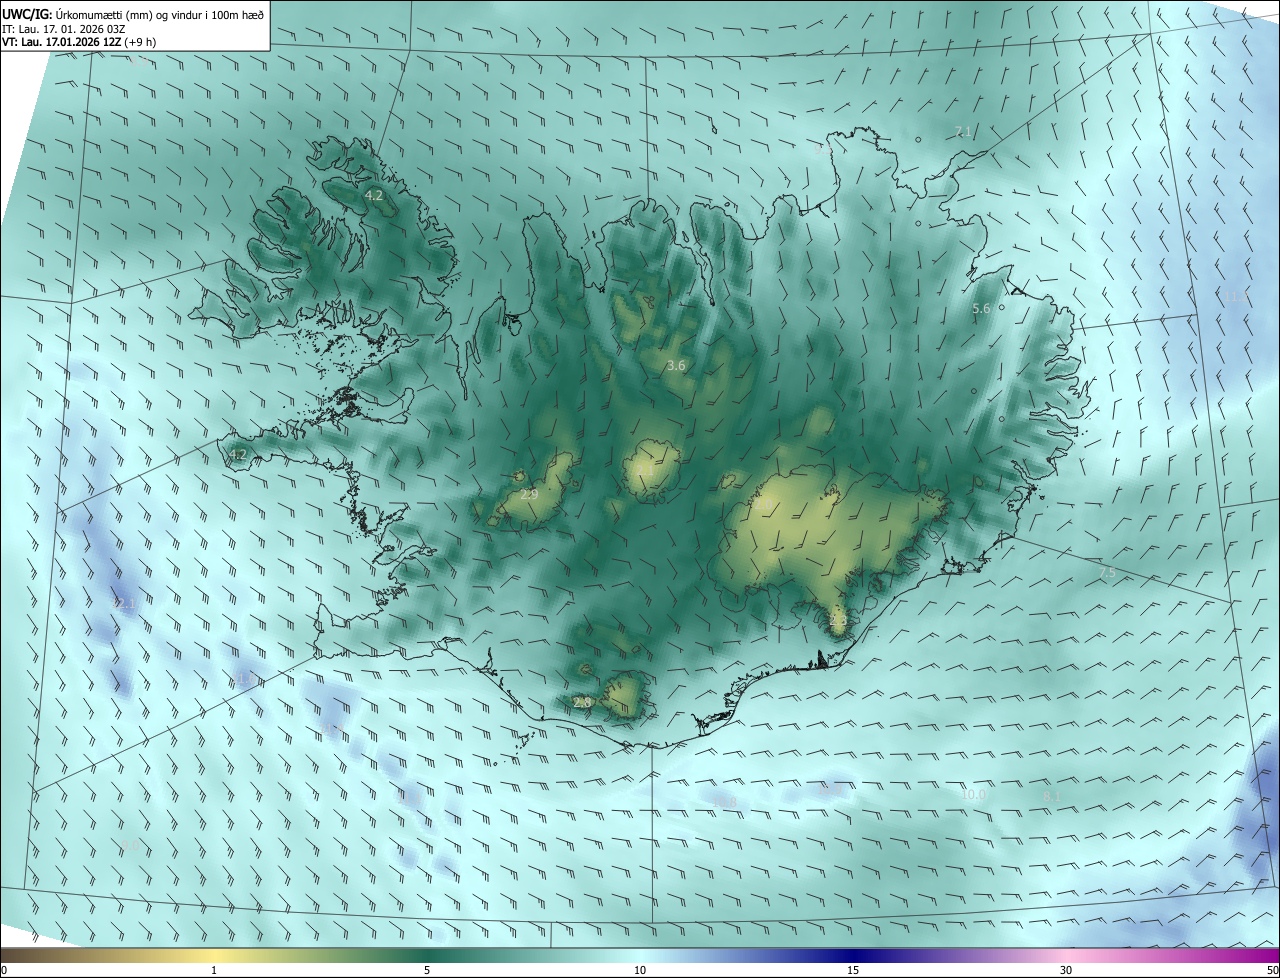Click the 5.6 value in east Iceland
The width and height of the screenshot is (1280, 978).
pyautogui.click(x=981, y=309)
